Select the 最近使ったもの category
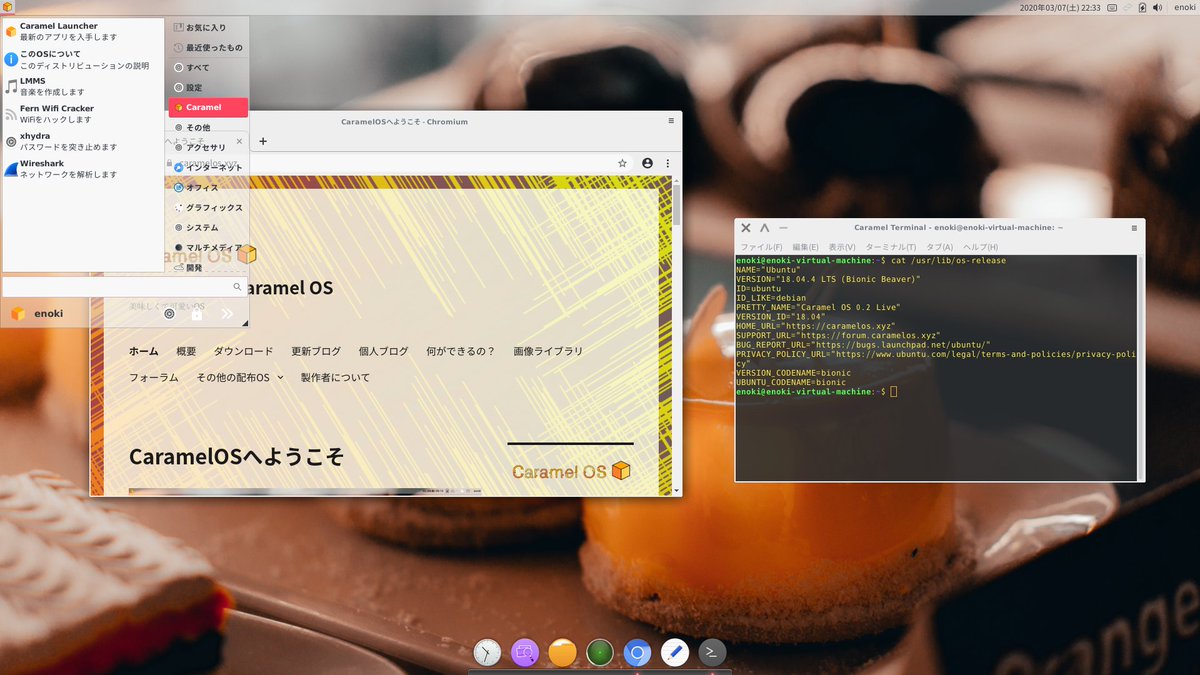The image size is (1200, 675). pyautogui.click(x=208, y=47)
